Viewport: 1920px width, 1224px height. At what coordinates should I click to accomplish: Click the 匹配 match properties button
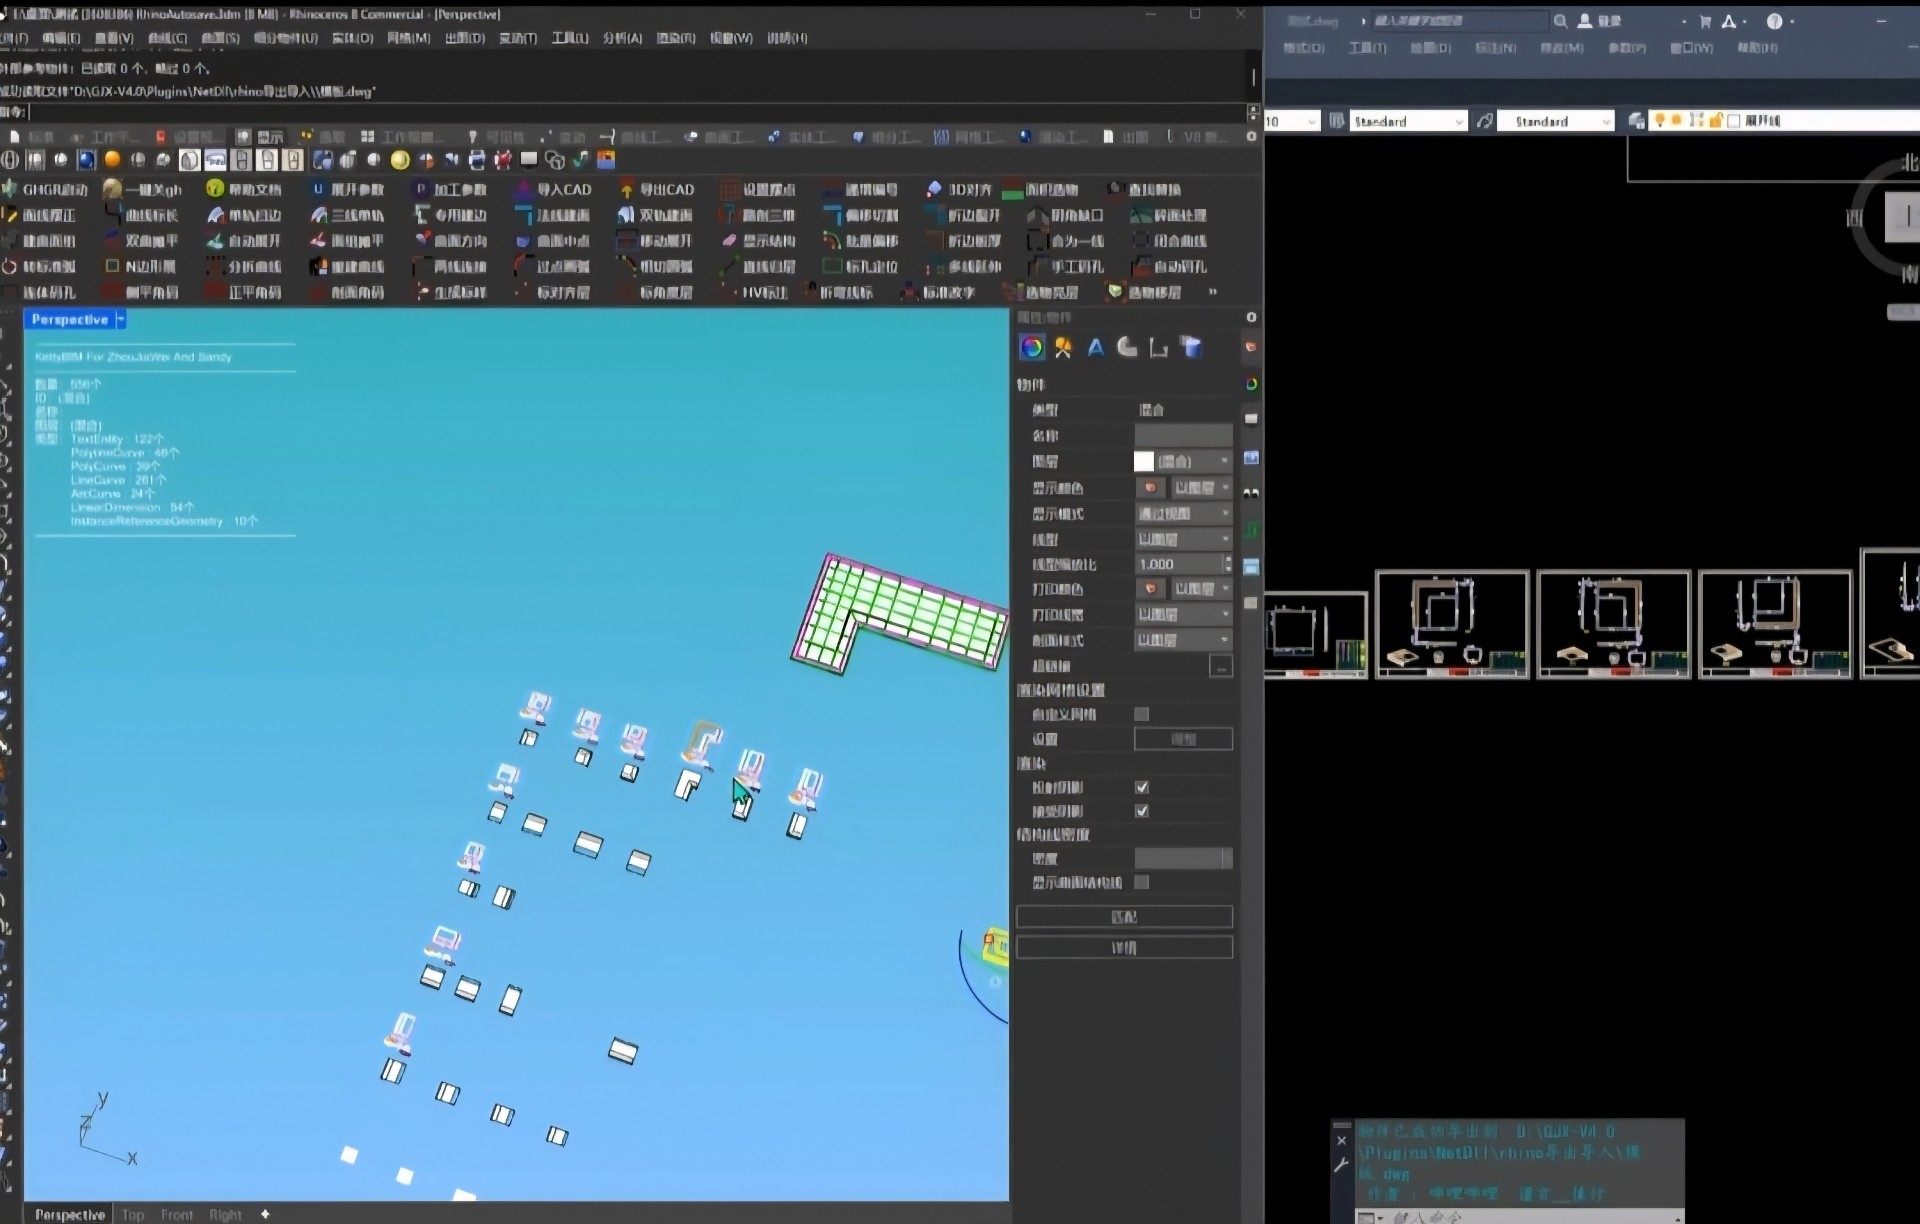1124,917
